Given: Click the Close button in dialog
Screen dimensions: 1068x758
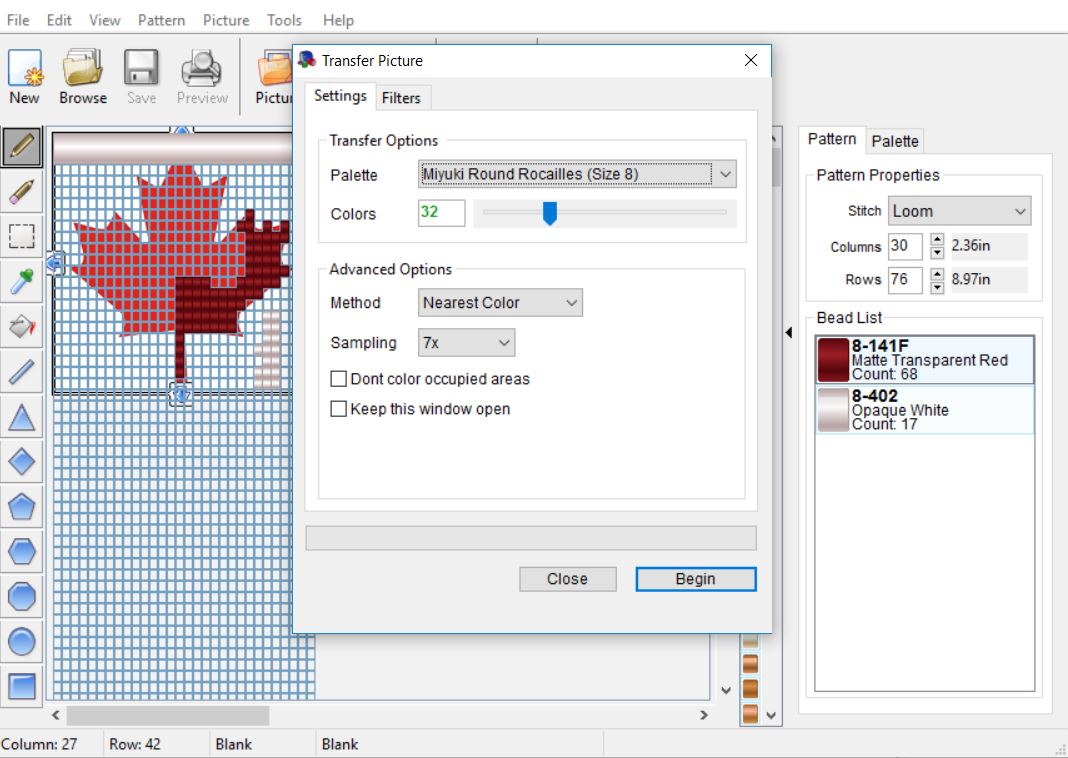Looking at the screenshot, I should (567, 579).
